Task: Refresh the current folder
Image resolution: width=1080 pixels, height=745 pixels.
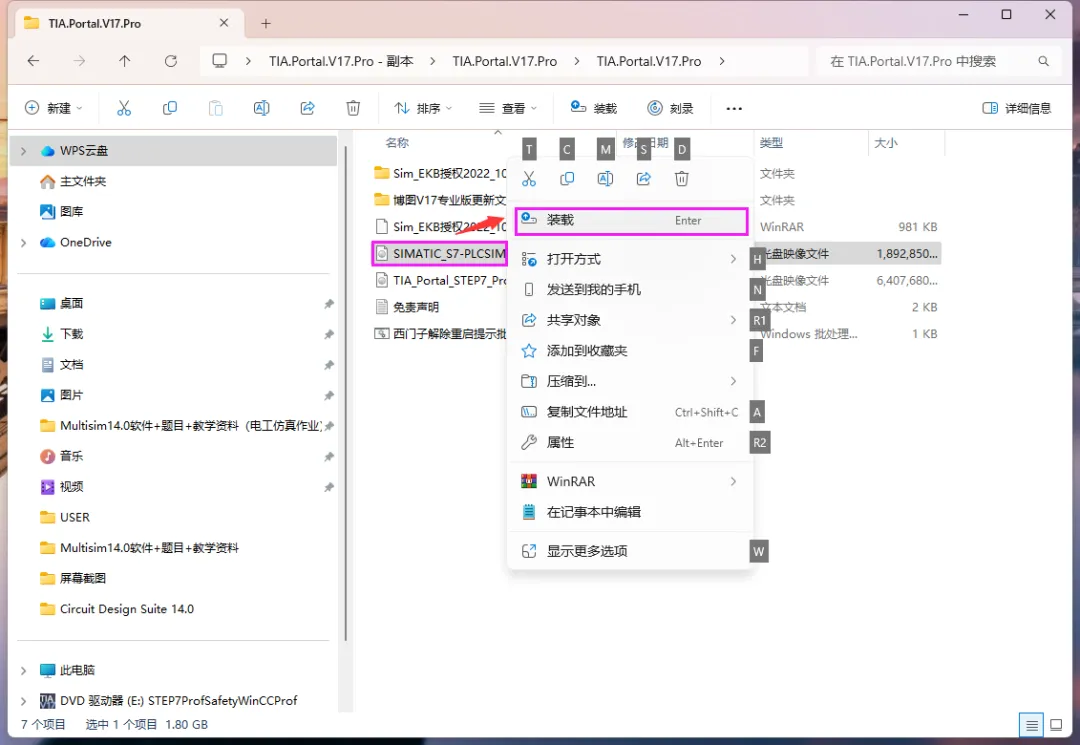Action: pos(171,61)
